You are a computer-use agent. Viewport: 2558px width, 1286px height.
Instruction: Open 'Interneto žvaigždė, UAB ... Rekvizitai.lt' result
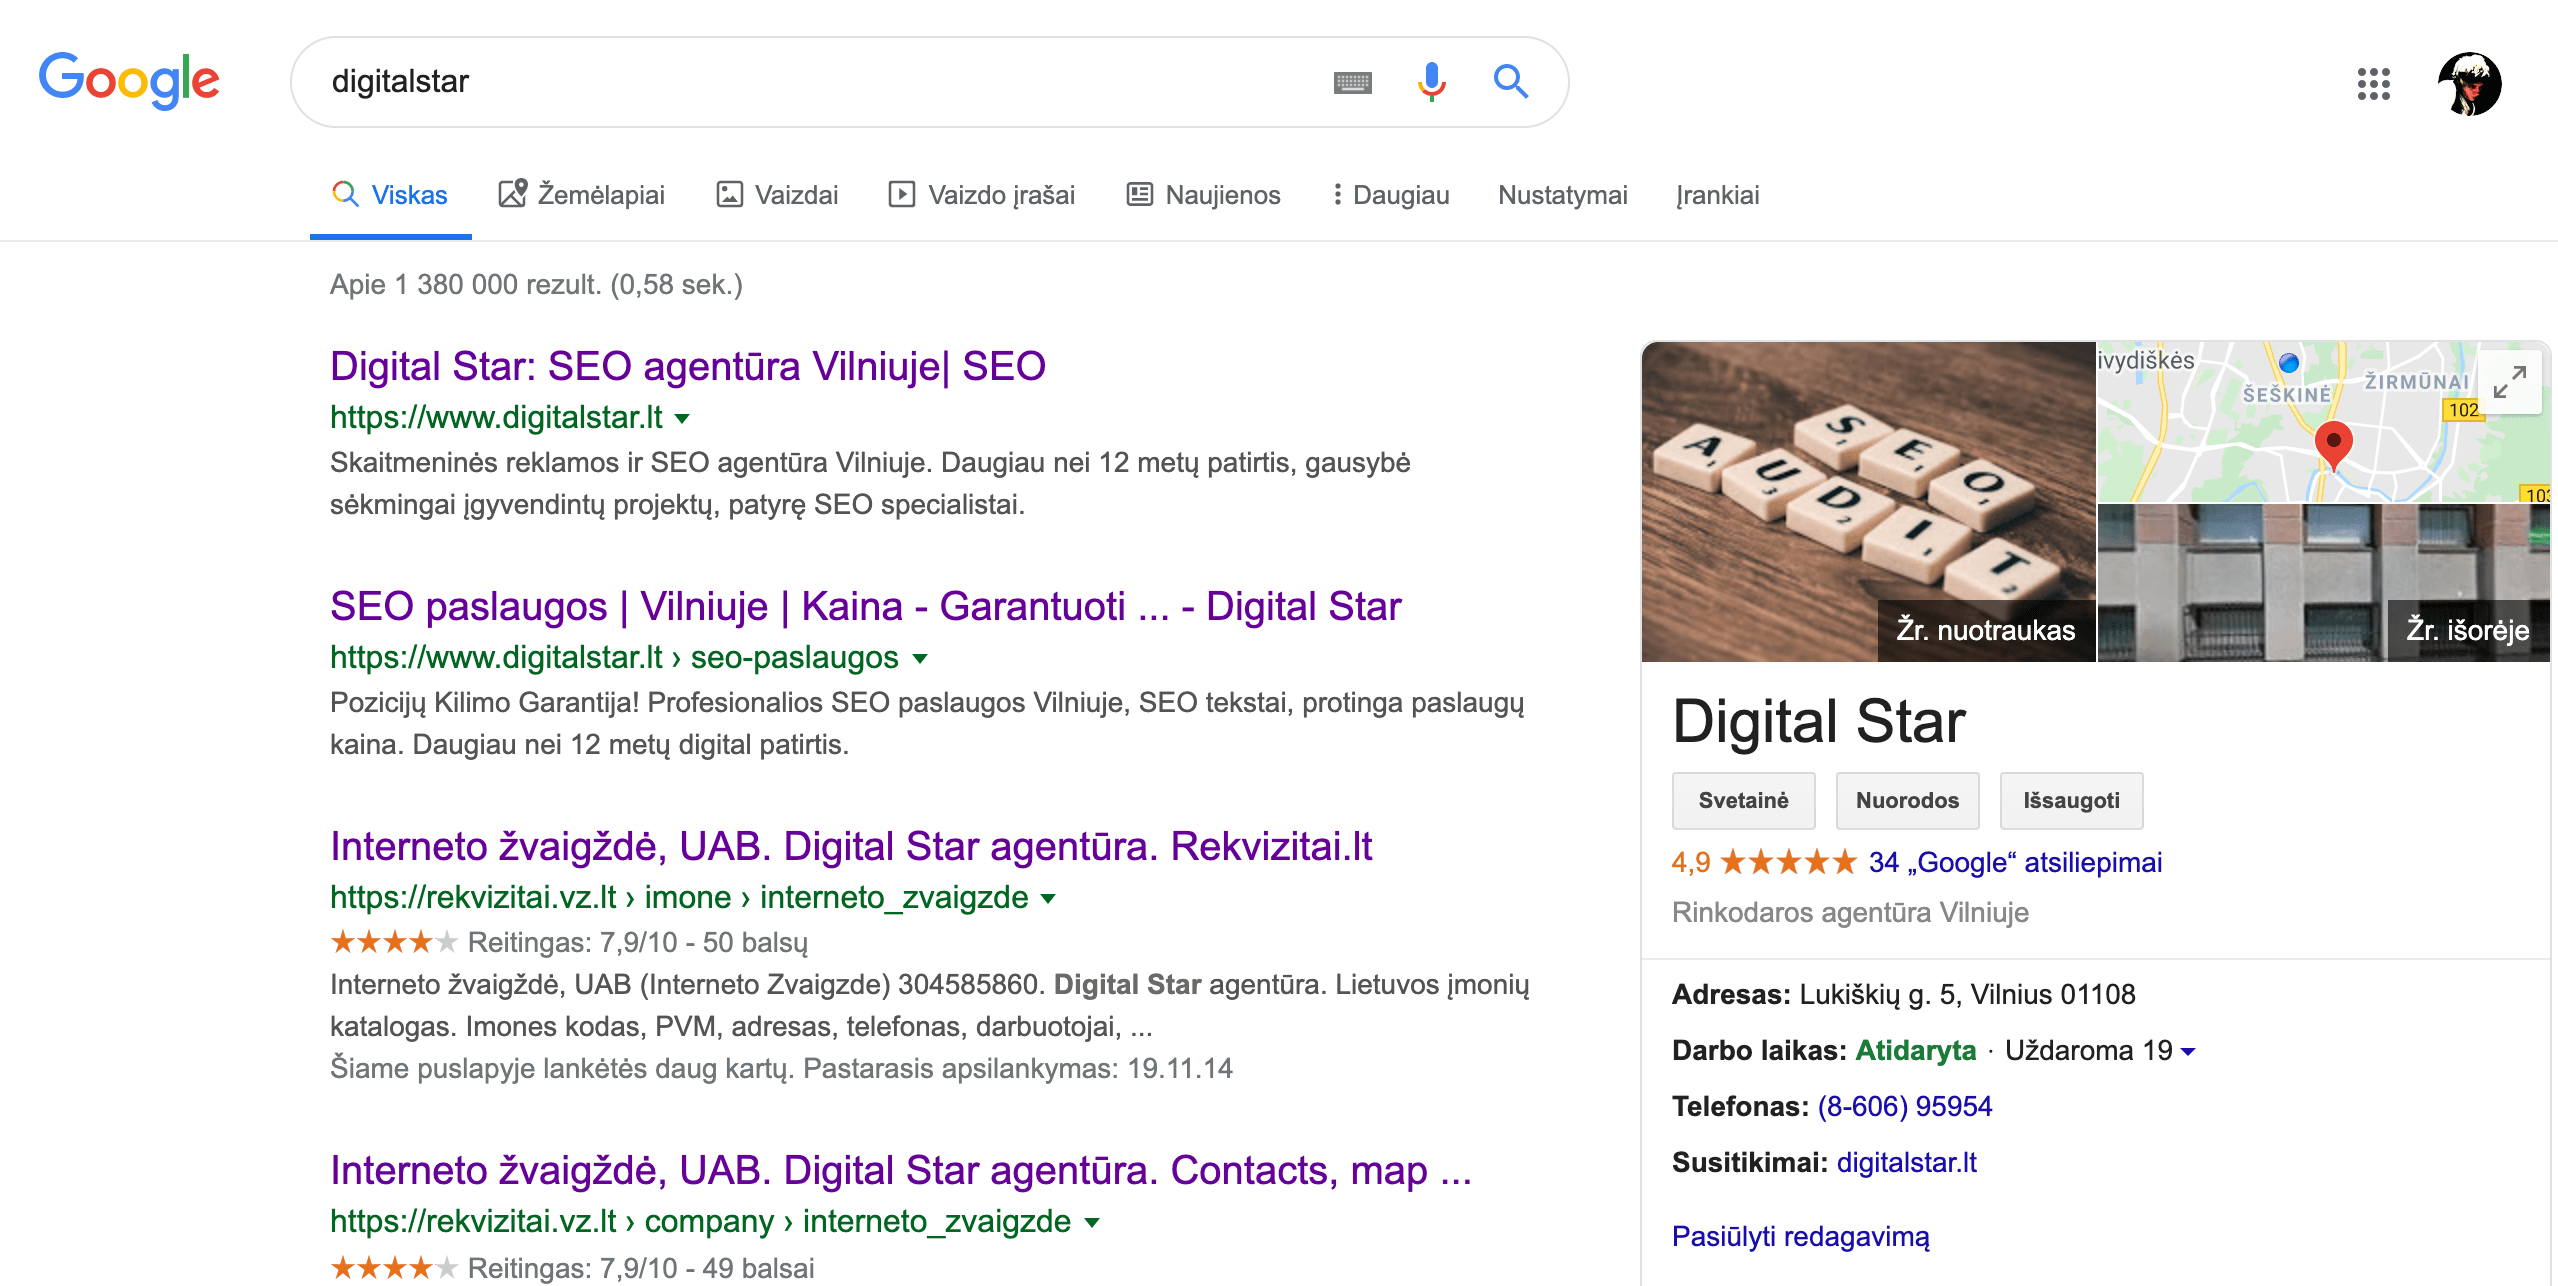tap(851, 846)
